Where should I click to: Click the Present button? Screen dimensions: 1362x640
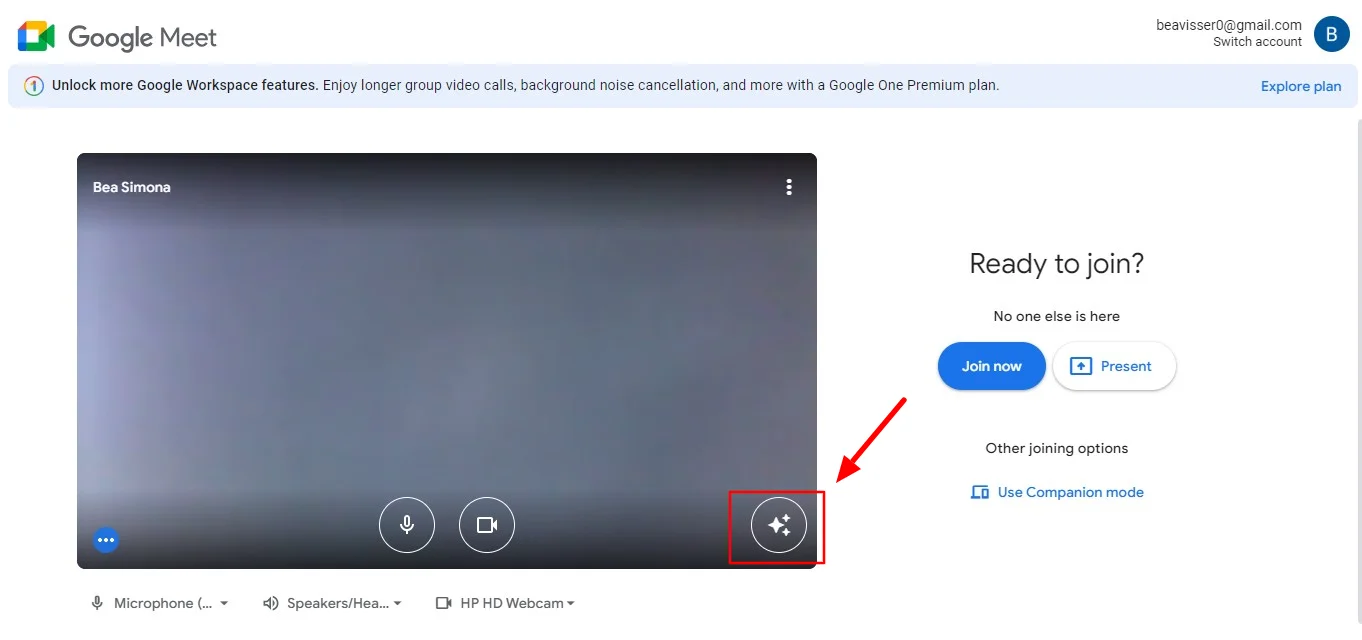tap(1114, 366)
